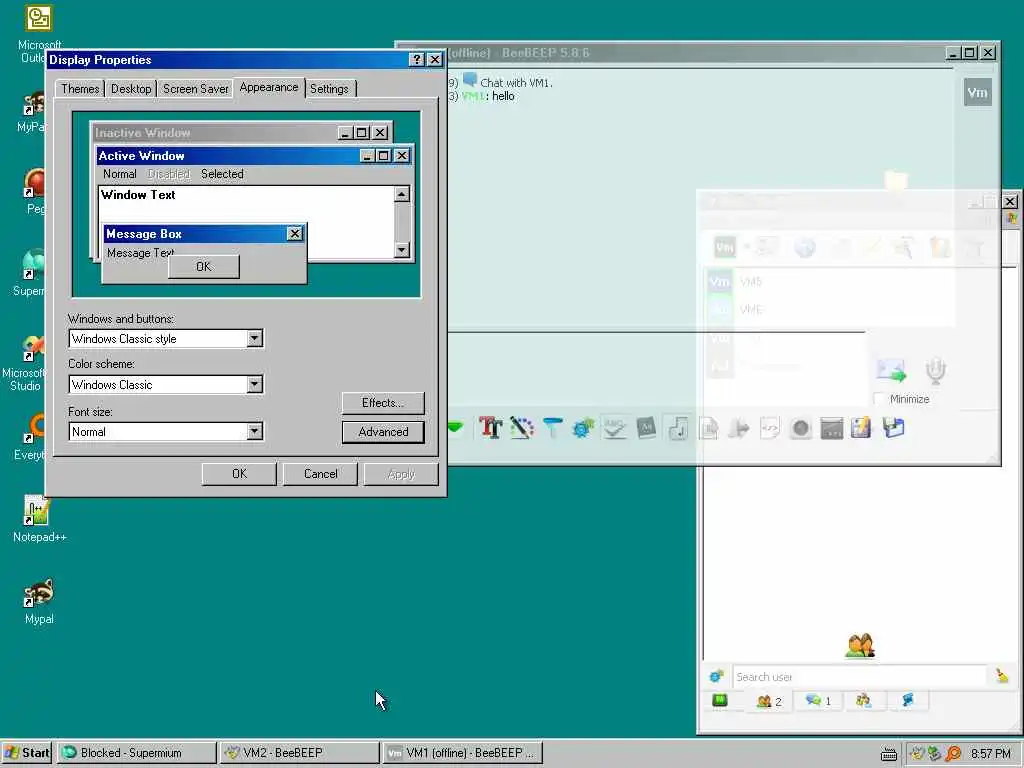Screen dimensions: 1024x768
Task: Click the Advanced button
Action: pyautogui.click(x=383, y=432)
